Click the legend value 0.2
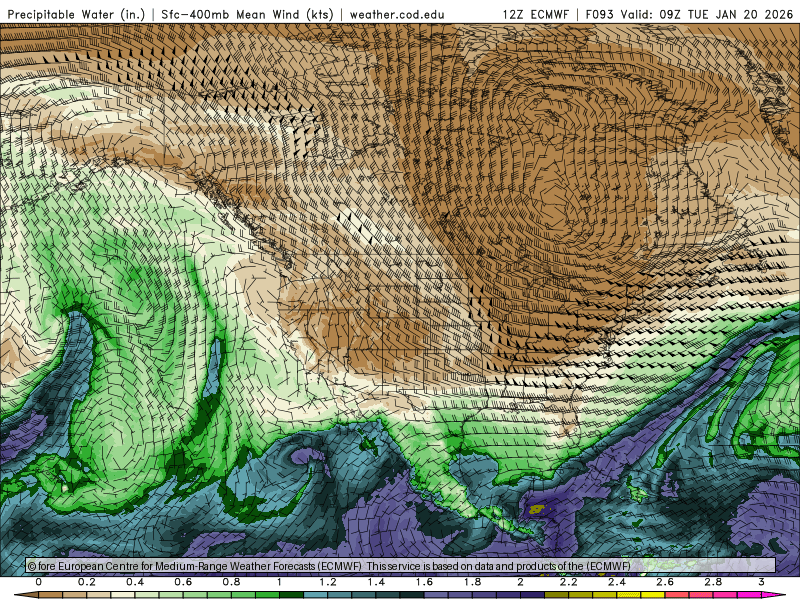The height and width of the screenshot is (600, 800). point(87,582)
